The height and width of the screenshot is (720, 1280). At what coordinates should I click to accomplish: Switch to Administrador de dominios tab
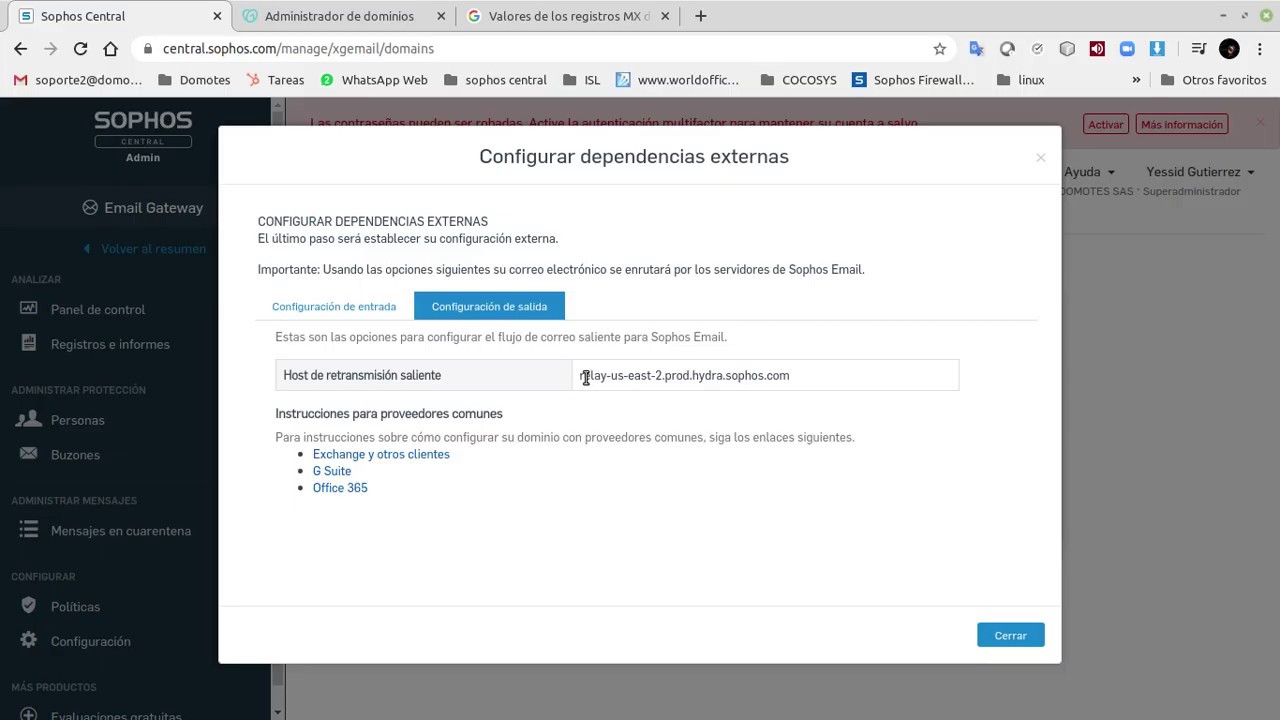pos(339,16)
